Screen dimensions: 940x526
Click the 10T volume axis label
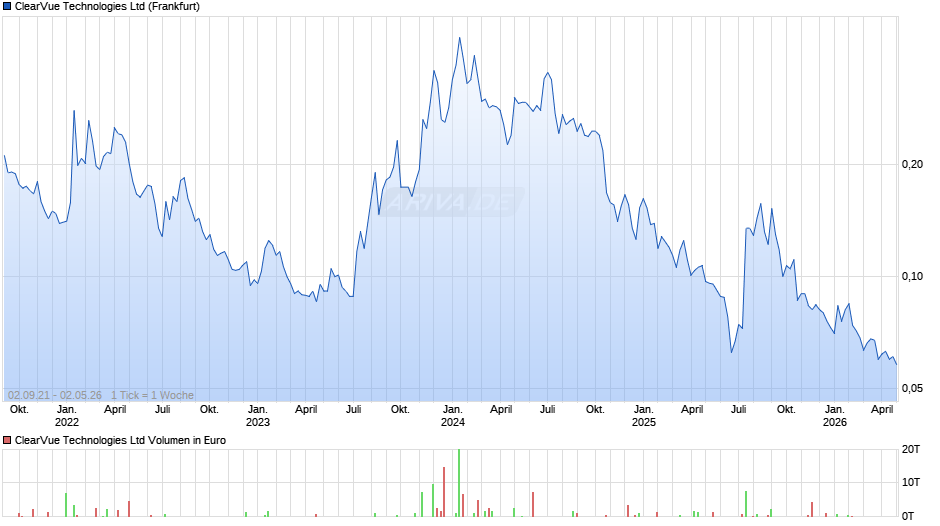(x=911, y=483)
